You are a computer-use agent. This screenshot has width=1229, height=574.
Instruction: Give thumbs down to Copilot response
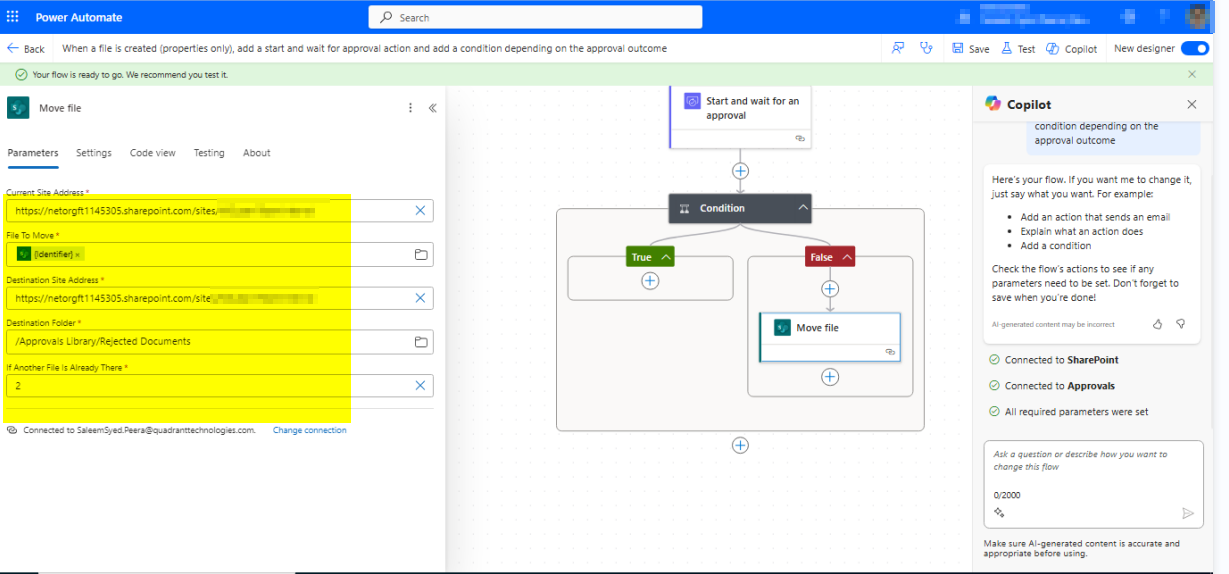point(1181,324)
